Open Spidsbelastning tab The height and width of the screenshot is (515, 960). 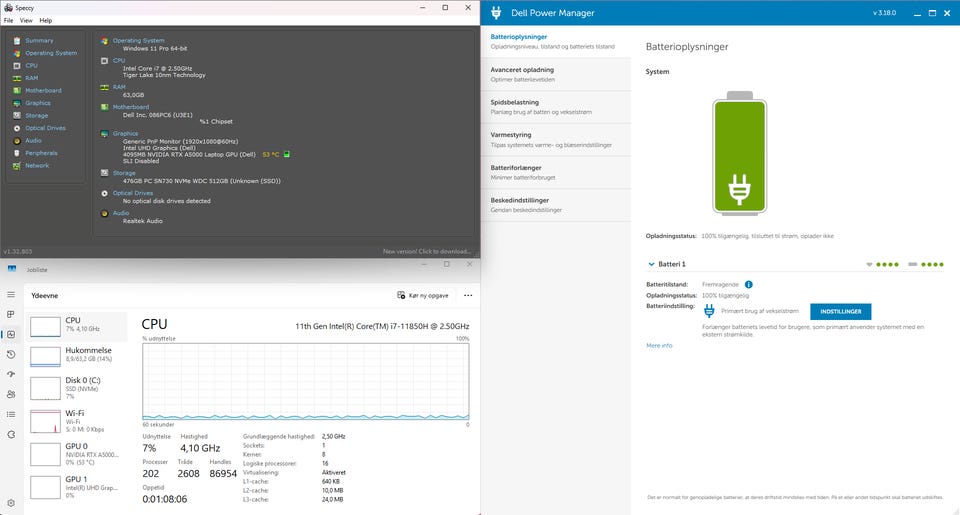click(x=555, y=107)
